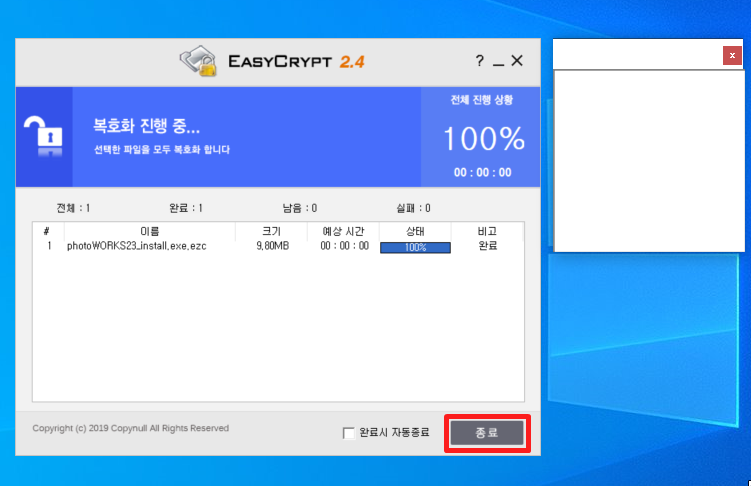Click the Copyright 2019 Copynull text

point(131,428)
